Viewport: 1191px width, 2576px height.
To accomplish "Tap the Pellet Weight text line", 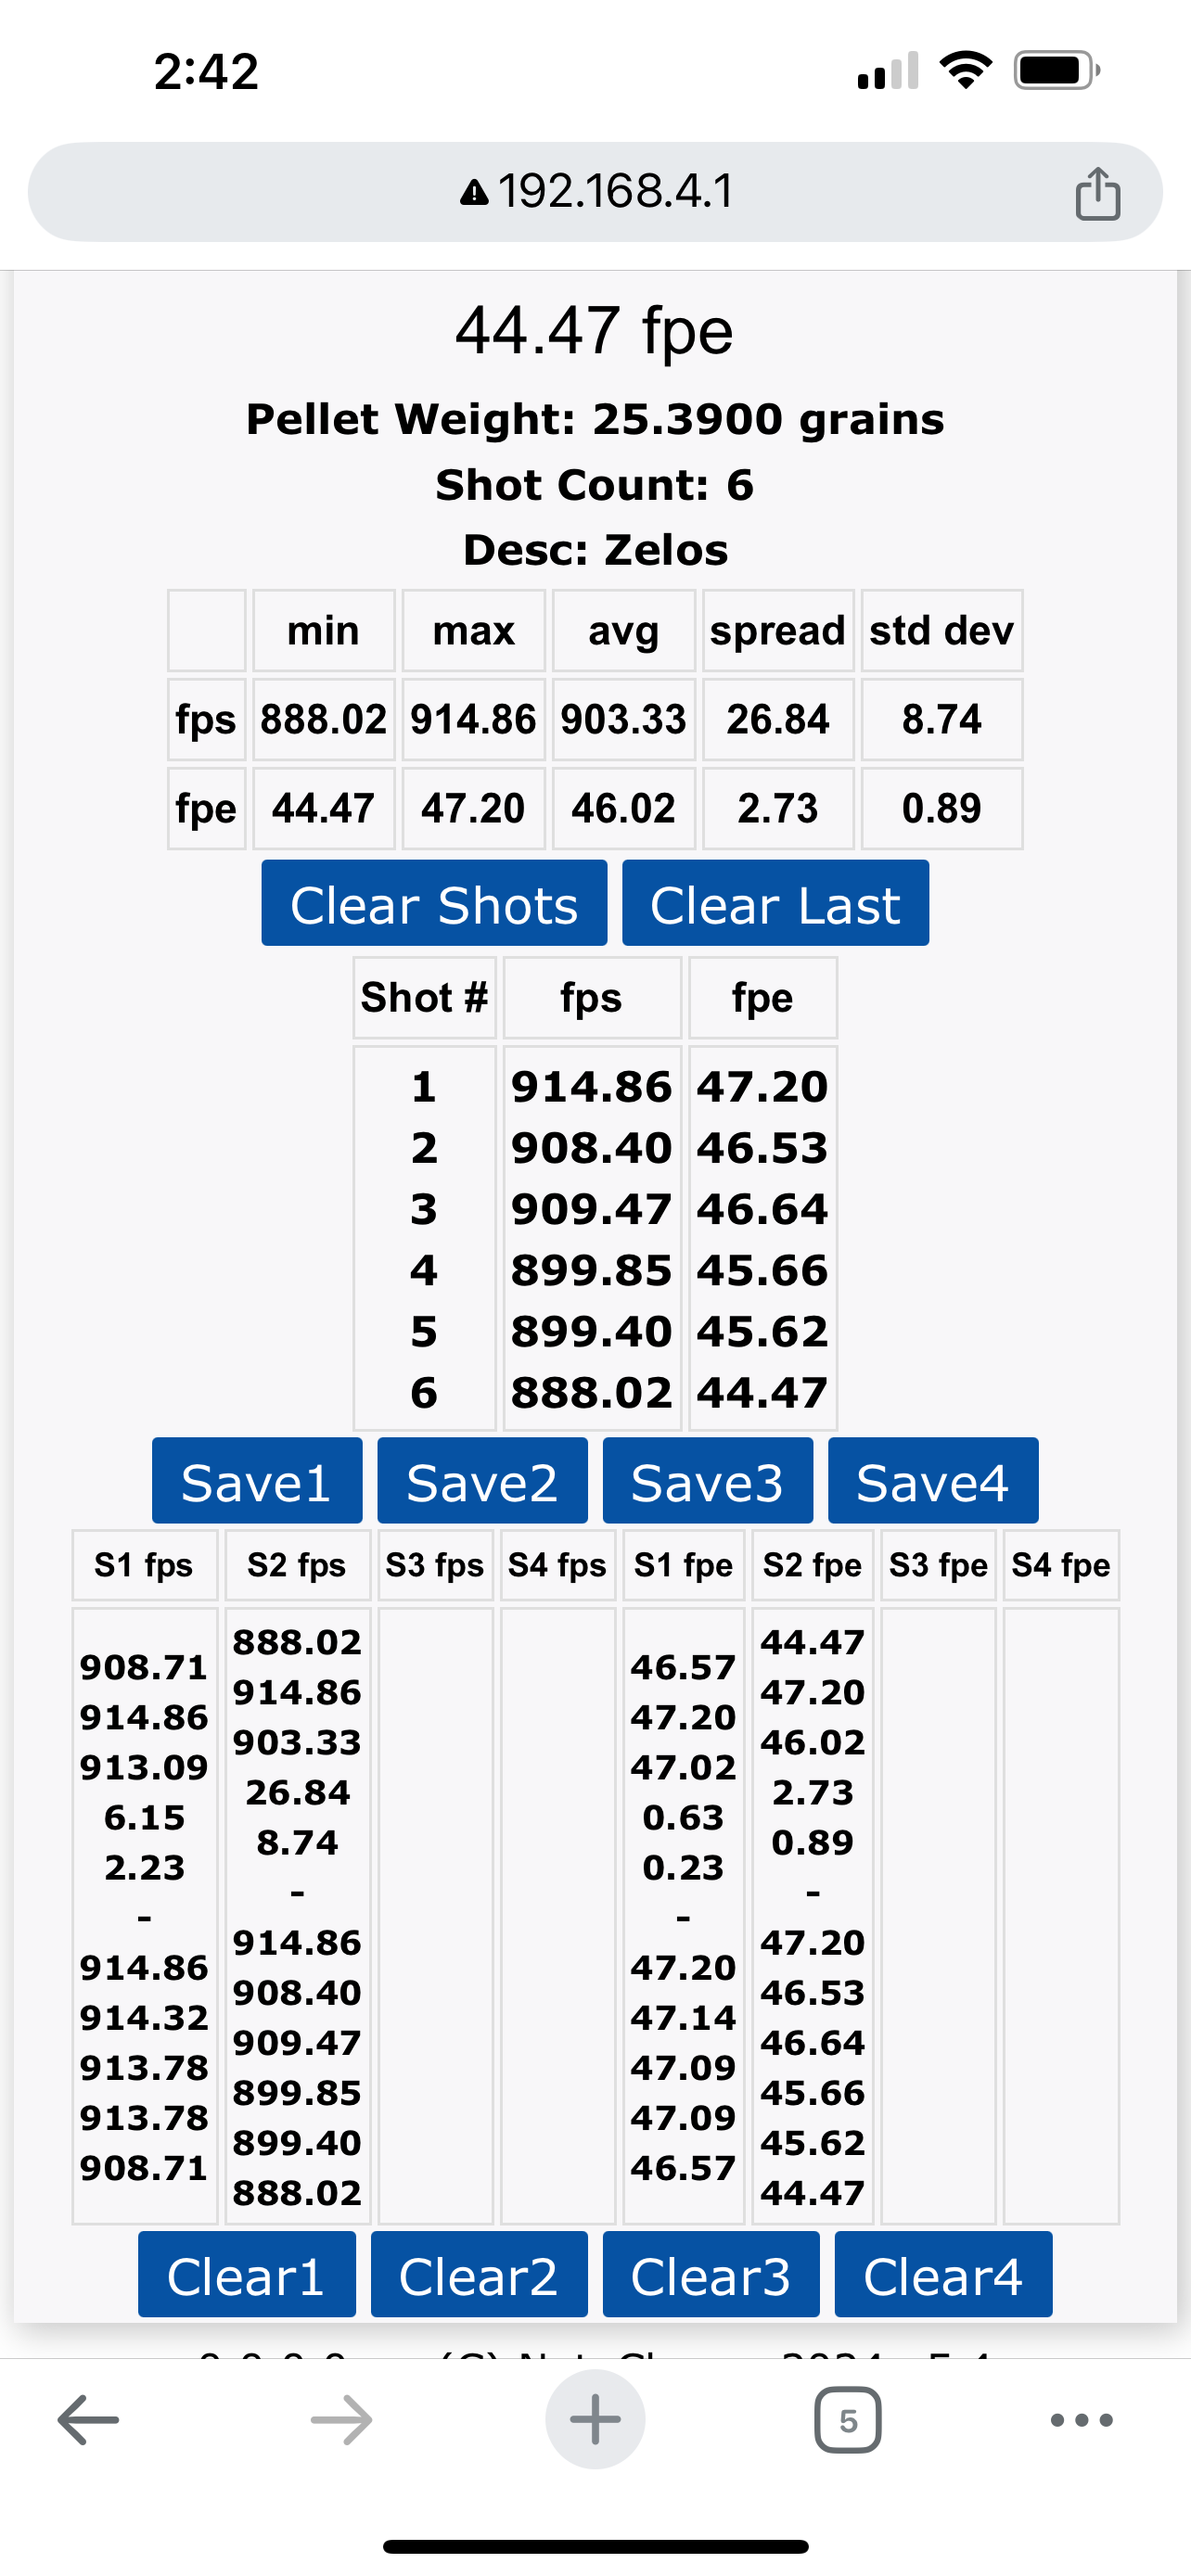I will pos(595,419).
